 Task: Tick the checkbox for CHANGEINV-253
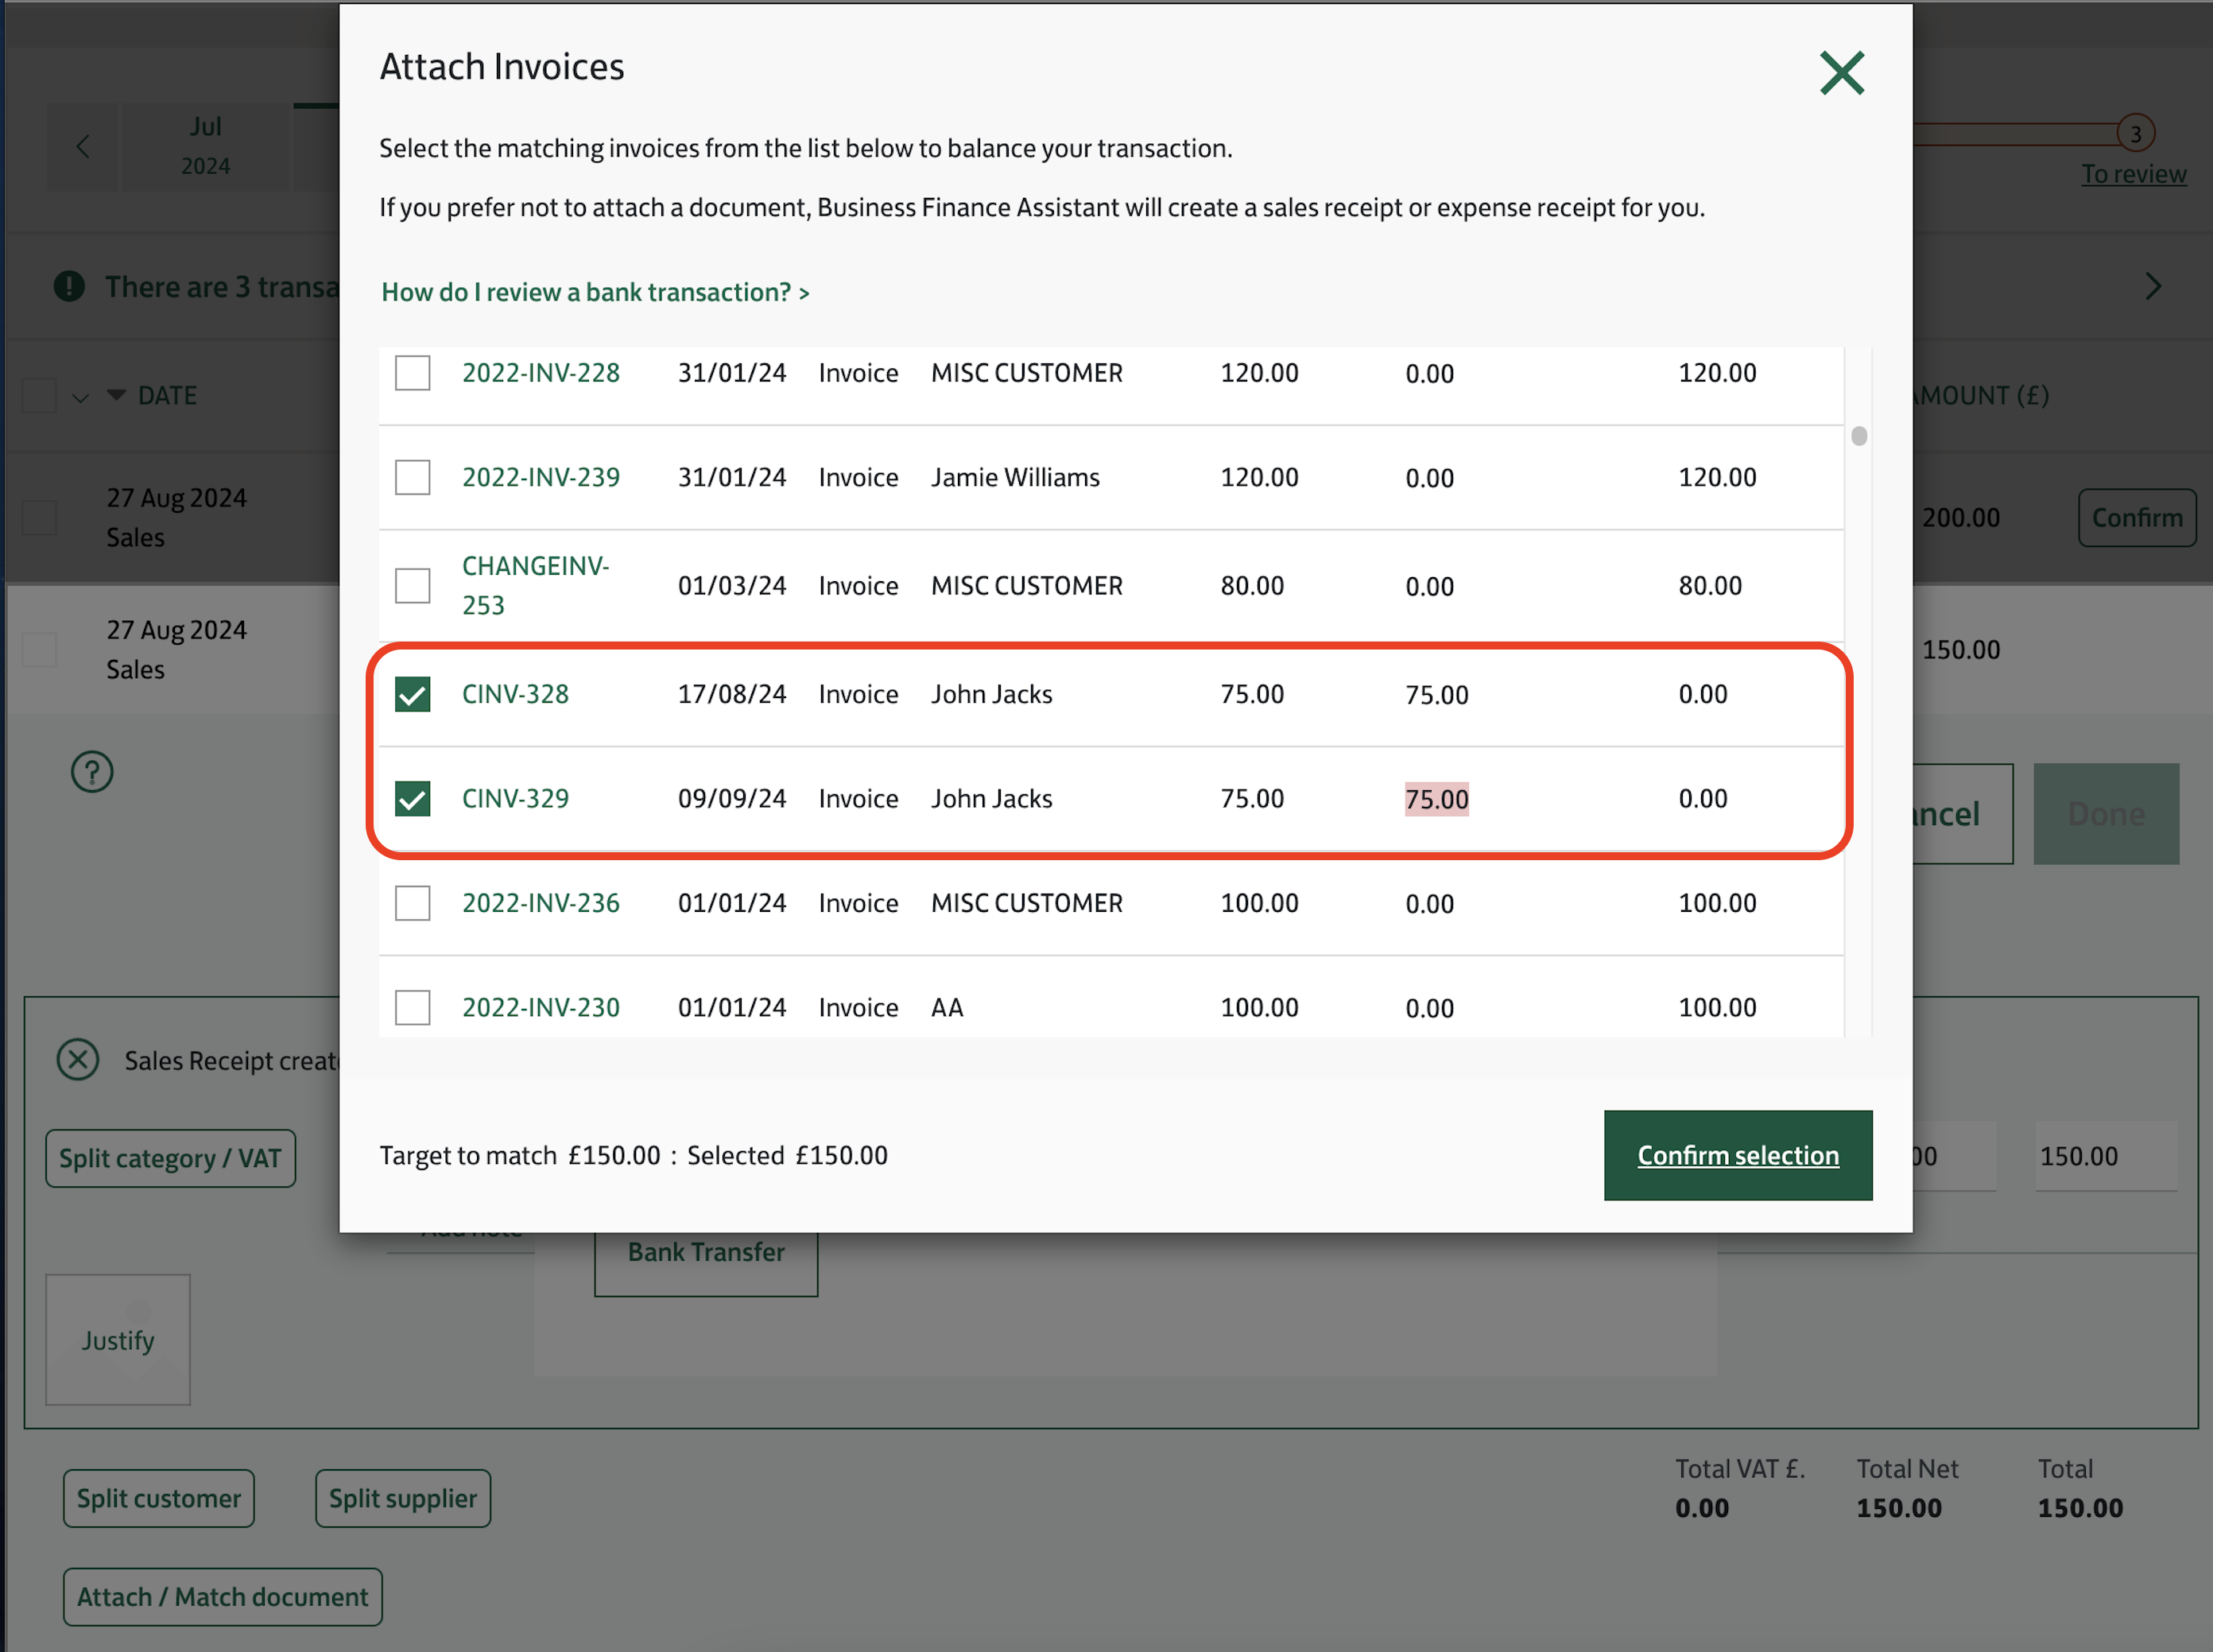tap(412, 586)
